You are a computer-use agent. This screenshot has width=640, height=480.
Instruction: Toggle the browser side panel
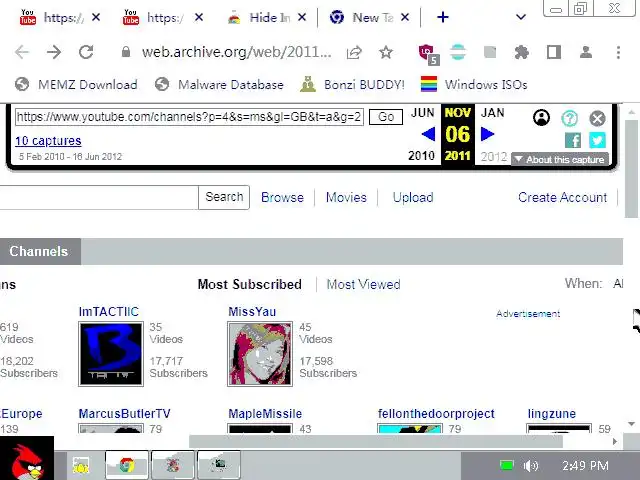click(553, 52)
